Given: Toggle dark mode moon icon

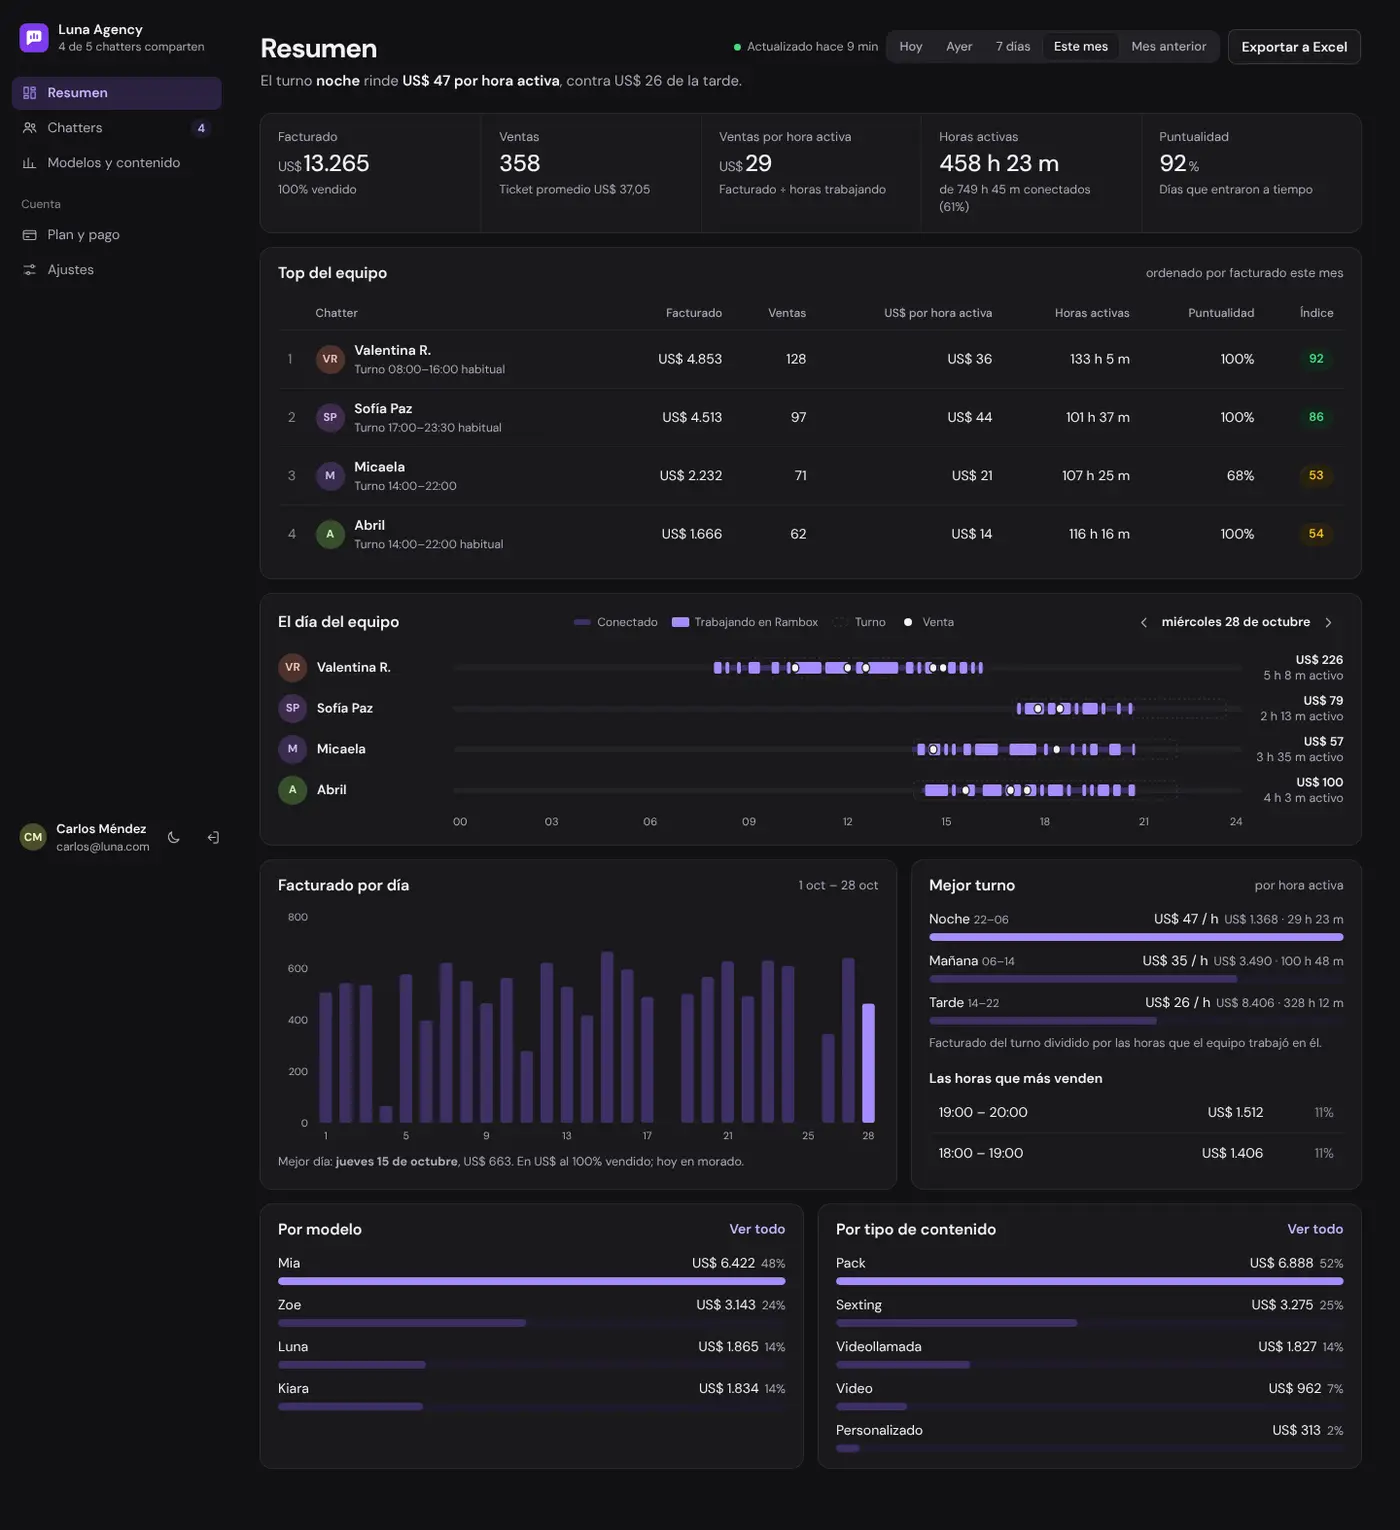Looking at the screenshot, I should tap(174, 838).
